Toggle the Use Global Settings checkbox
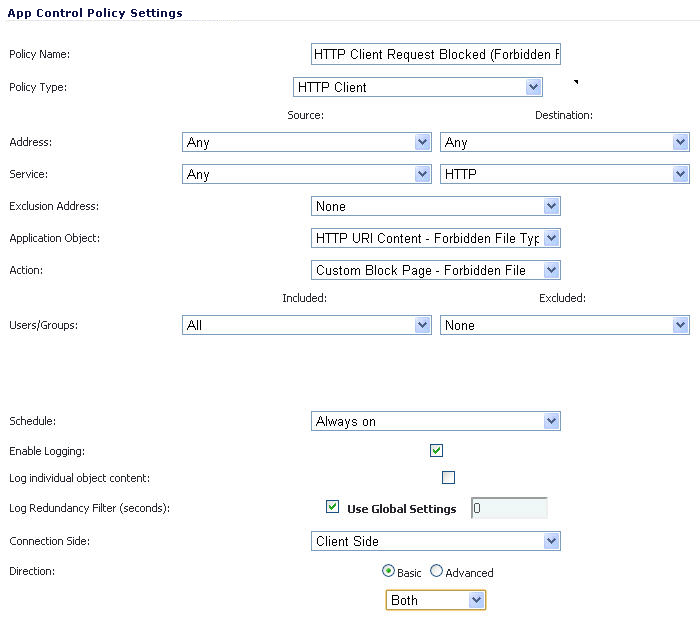Screen dimensions: 700x619 pos(332,507)
